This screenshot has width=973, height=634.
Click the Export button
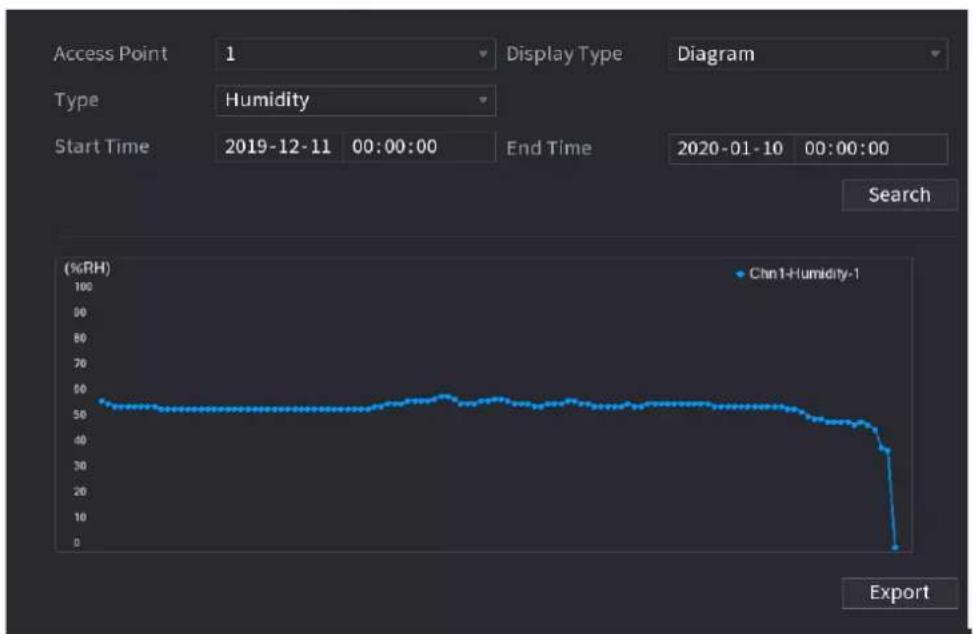coord(899,592)
